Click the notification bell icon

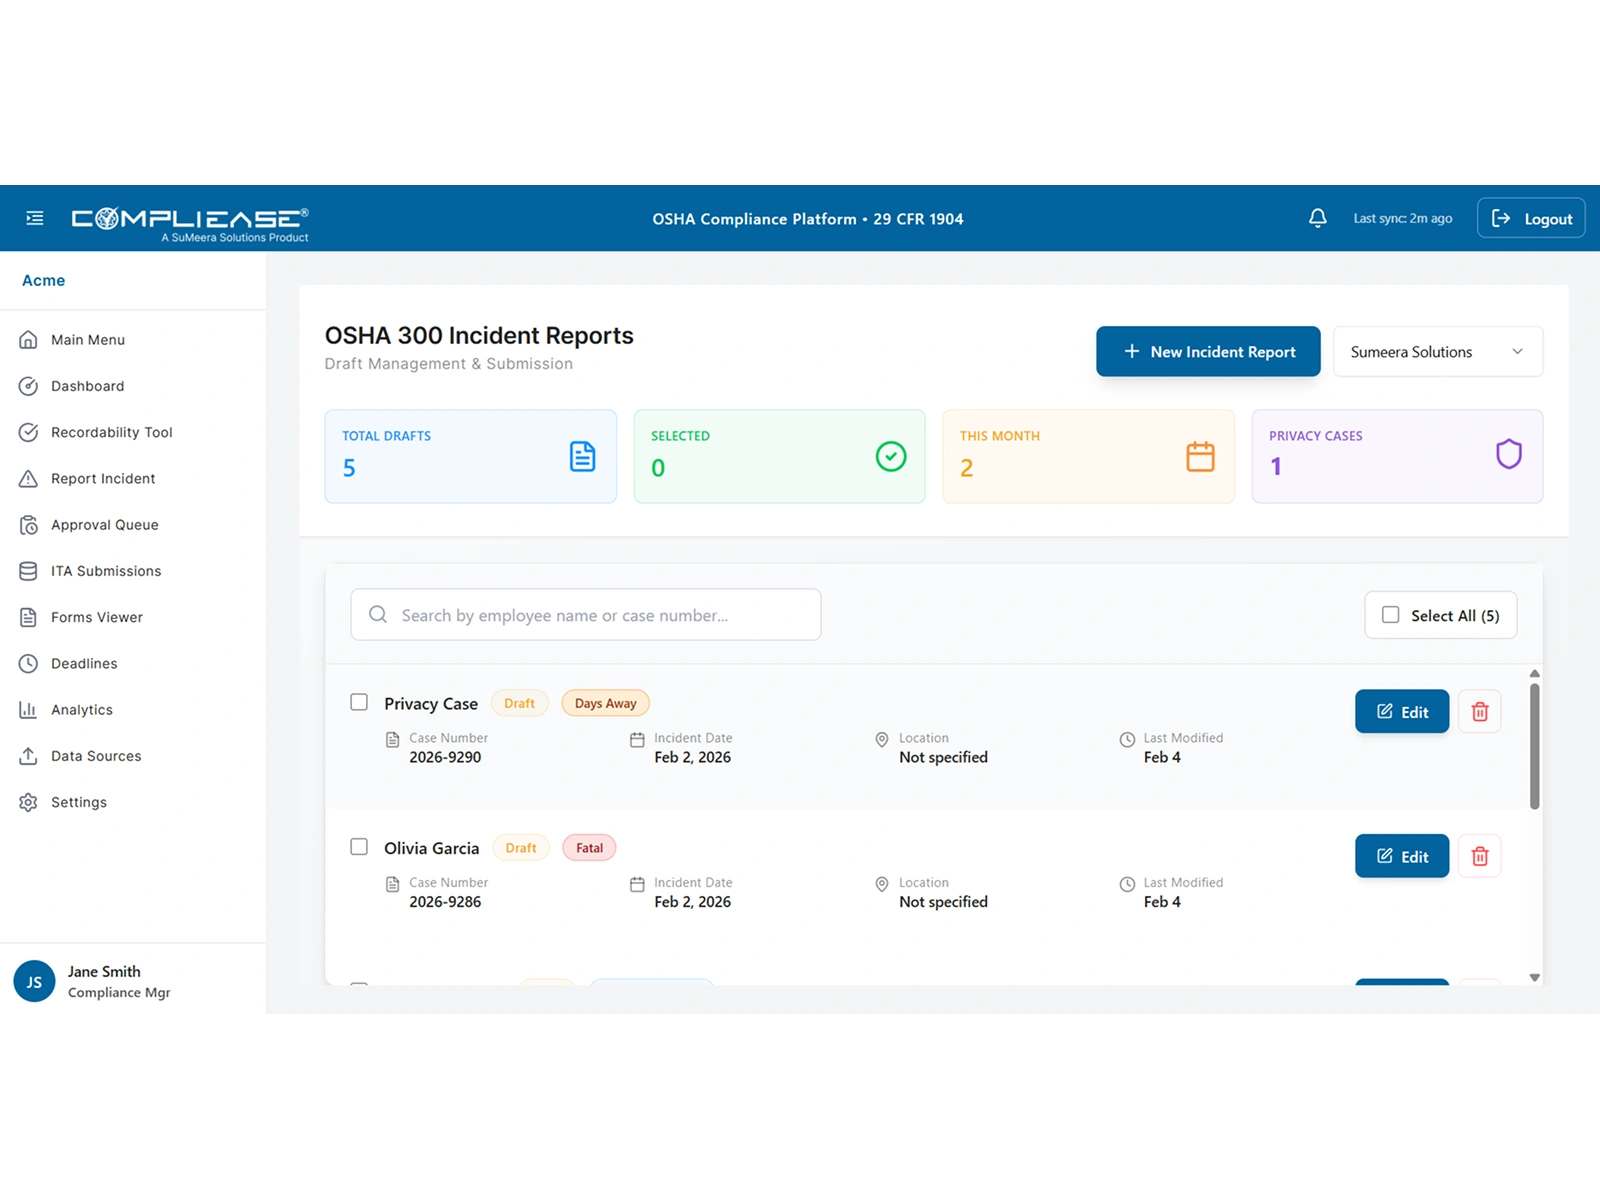coord(1317,217)
